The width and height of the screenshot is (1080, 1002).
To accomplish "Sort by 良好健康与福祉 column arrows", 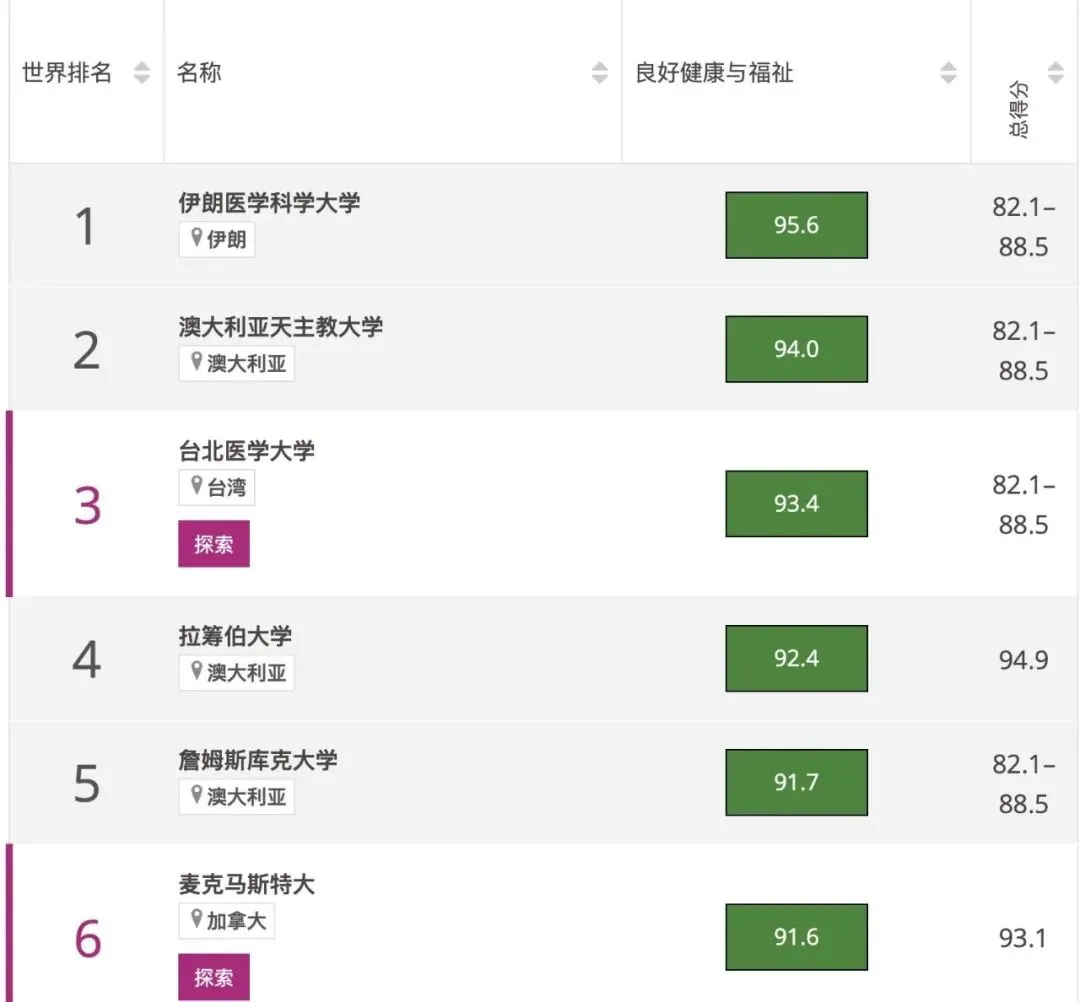I will pyautogui.click(x=948, y=73).
